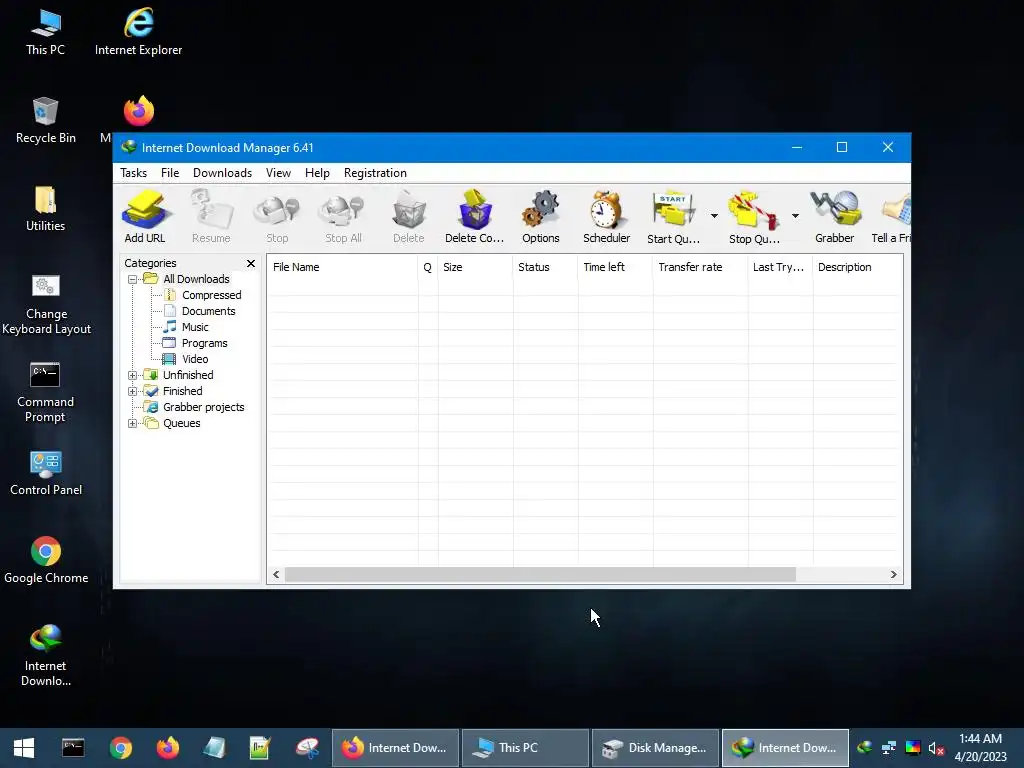The height and width of the screenshot is (768, 1024).
Task: Click the muted volume tray icon
Action: (936, 748)
